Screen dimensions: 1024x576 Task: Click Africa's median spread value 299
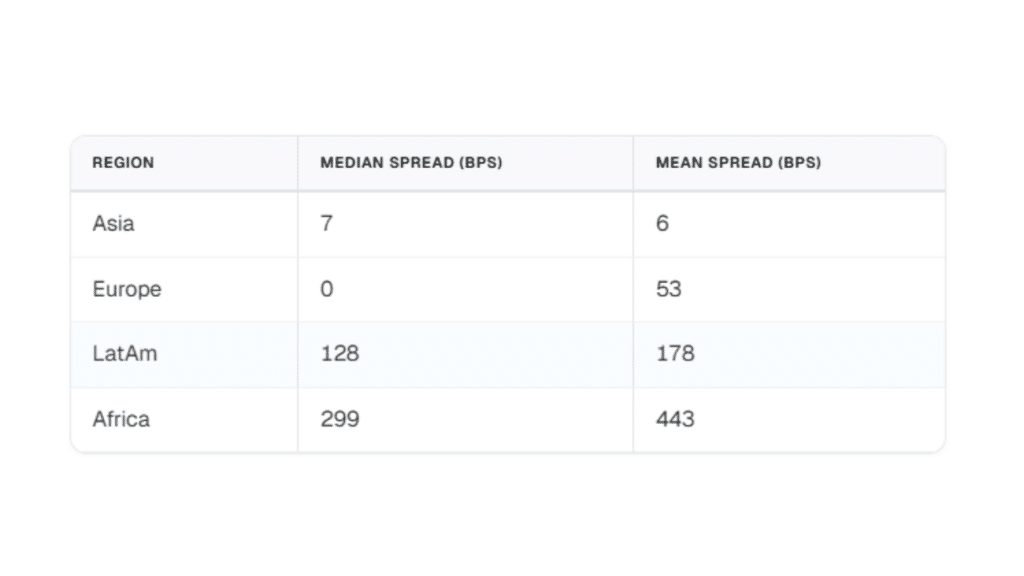[x=339, y=419]
